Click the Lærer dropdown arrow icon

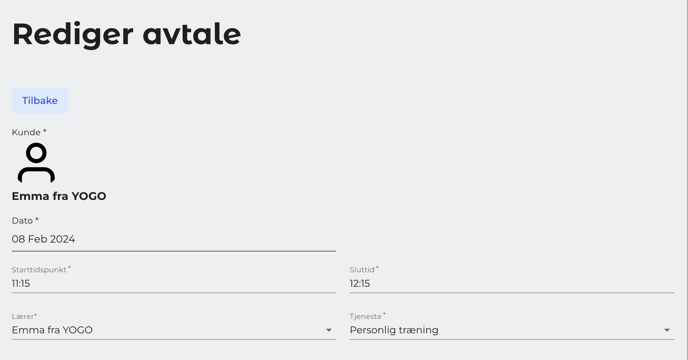pyautogui.click(x=329, y=330)
